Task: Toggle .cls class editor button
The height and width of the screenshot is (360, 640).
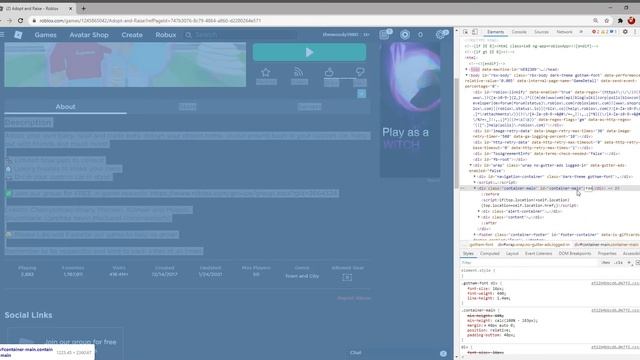Action: (x=618, y=263)
